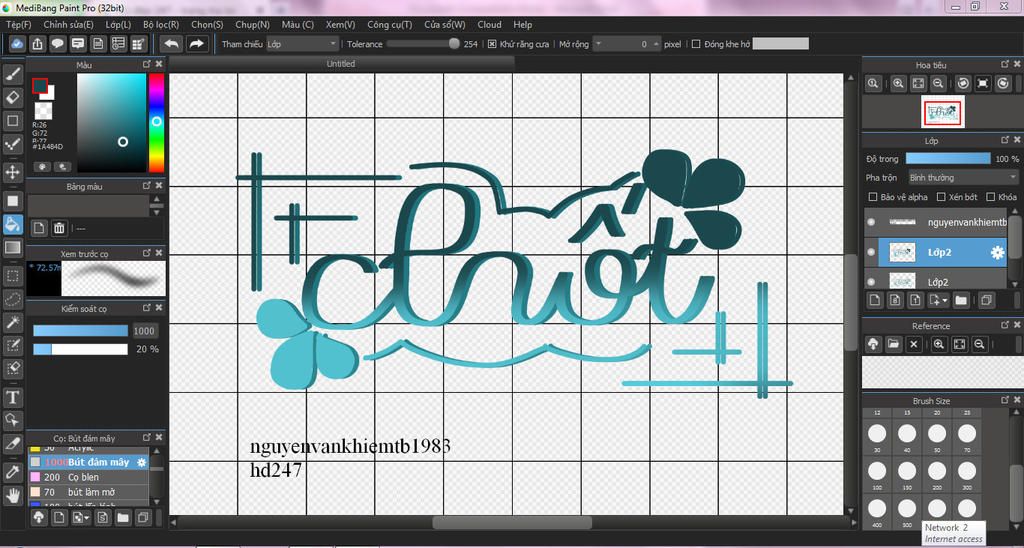Open the Tham chiếu Lớp dropdown
The width and height of the screenshot is (1024, 548).
[x=302, y=44]
